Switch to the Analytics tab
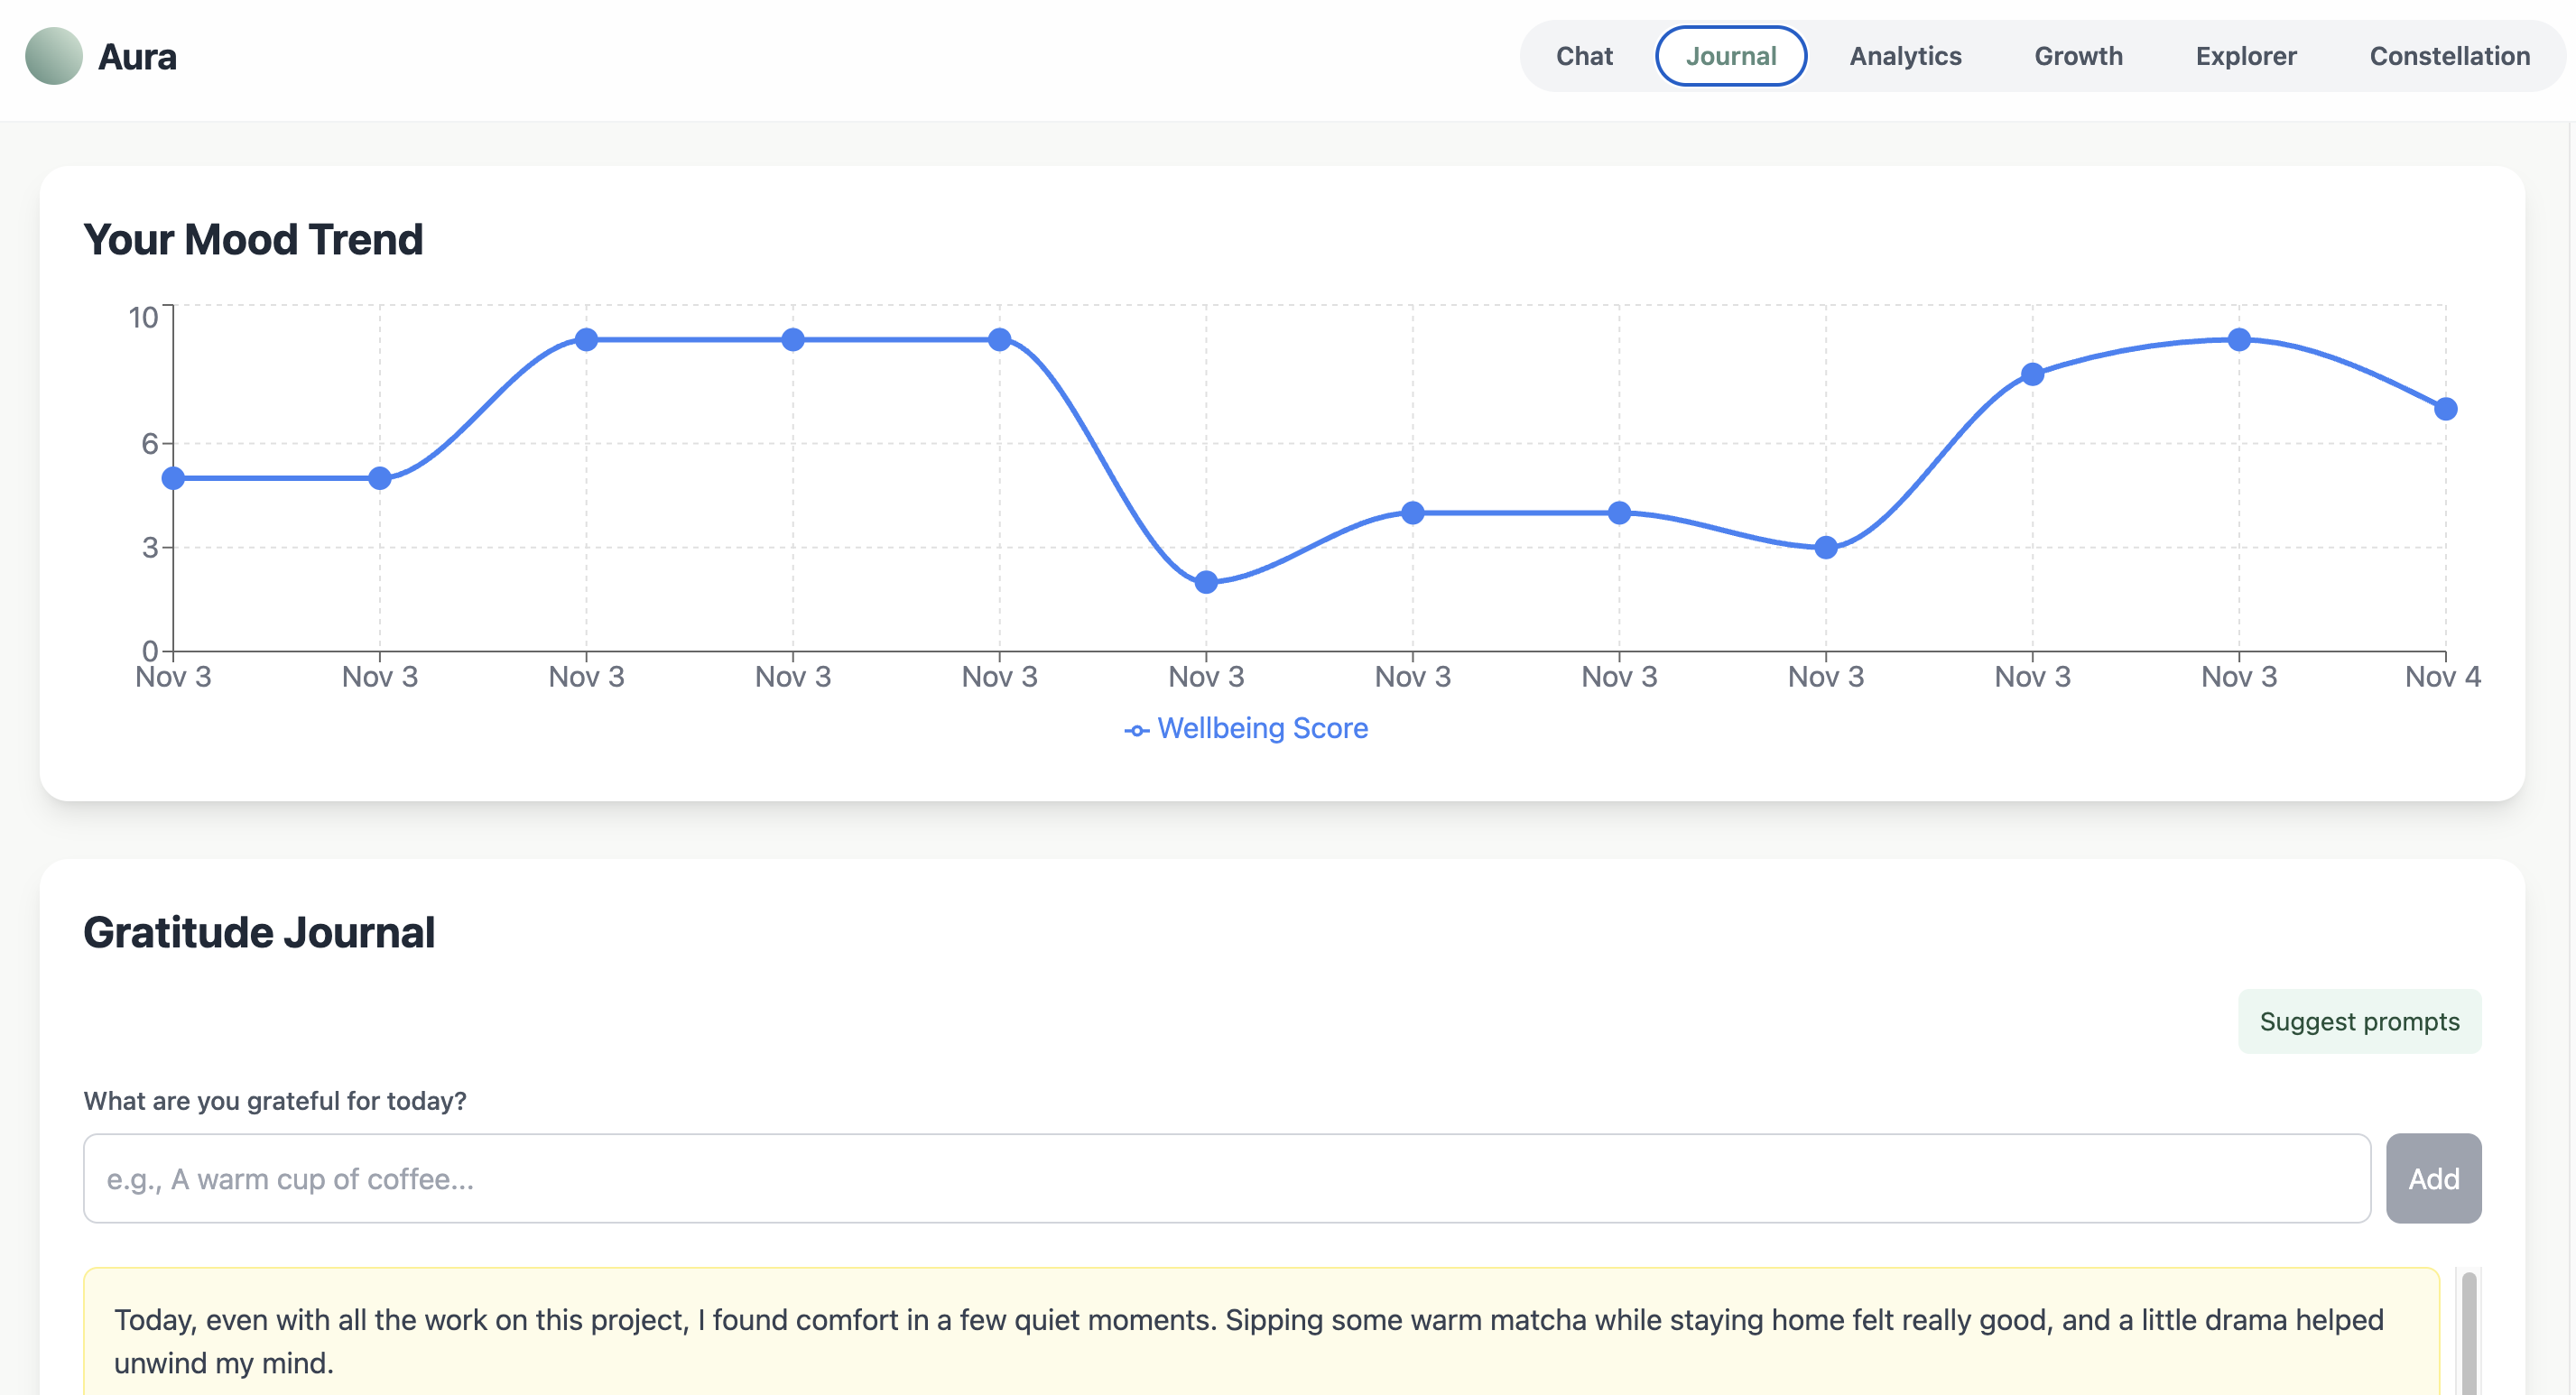The width and height of the screenshot is (2576, 1395). click(x=1905, y=56)
